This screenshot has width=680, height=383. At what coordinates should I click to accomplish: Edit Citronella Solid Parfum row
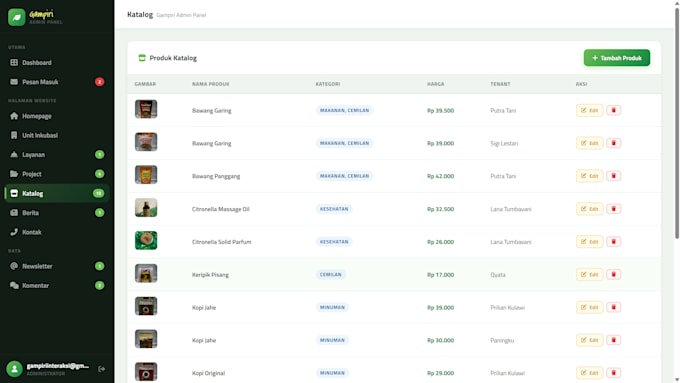(589, 242)
